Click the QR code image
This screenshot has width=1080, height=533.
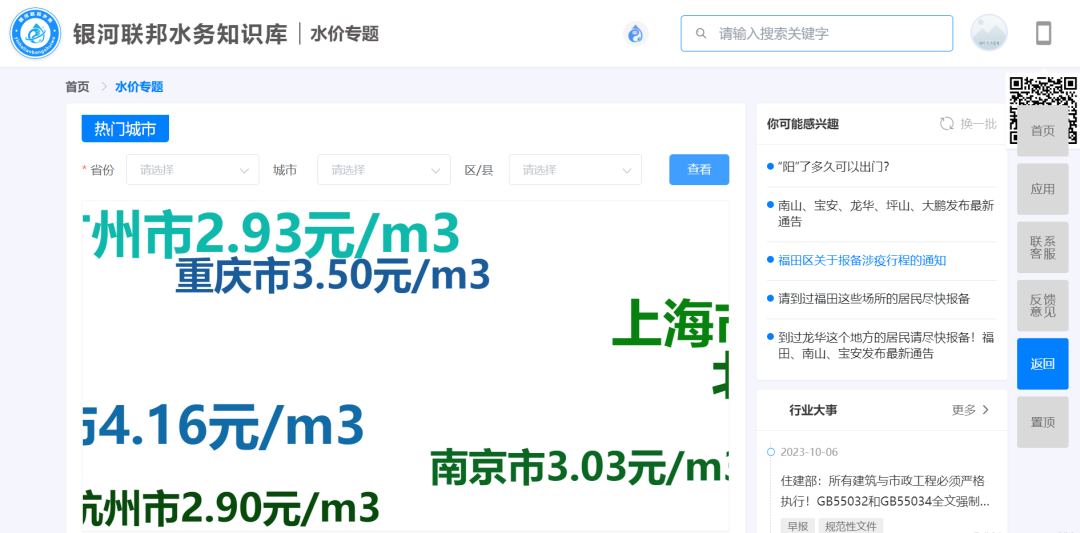pos(1043,110)
